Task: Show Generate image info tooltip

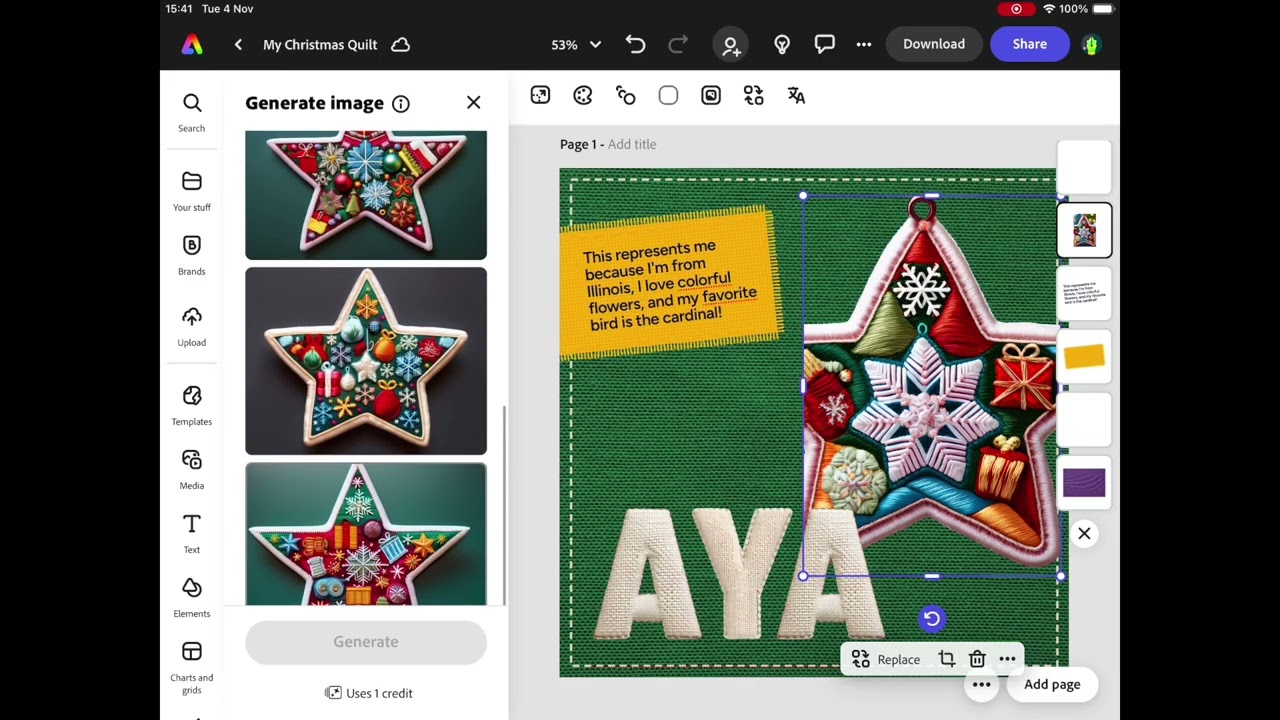Action: coord(401,104)
